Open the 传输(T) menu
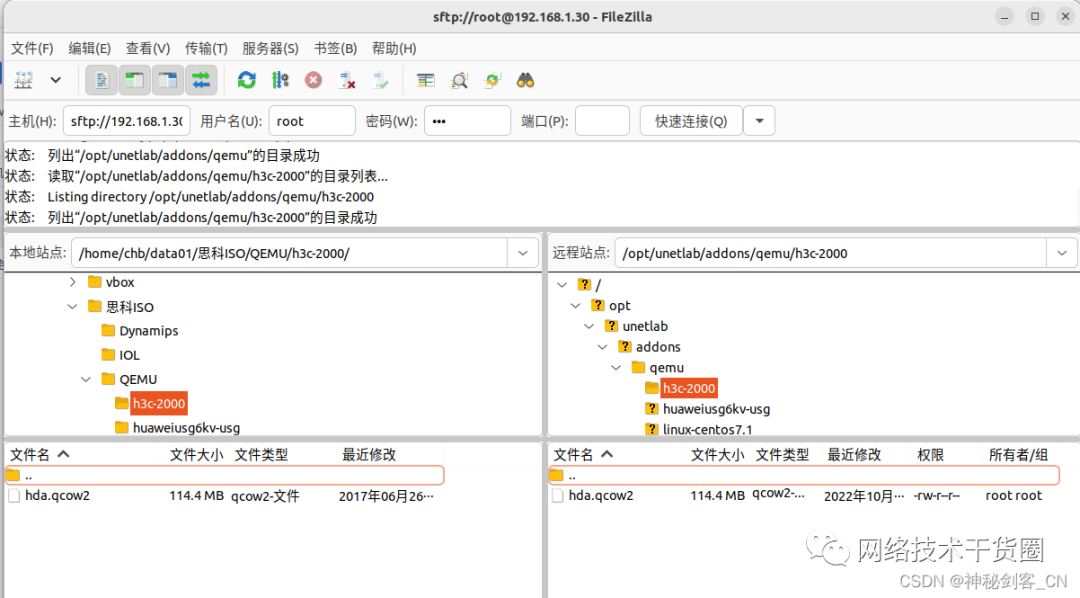 click(x=204, y=48)
